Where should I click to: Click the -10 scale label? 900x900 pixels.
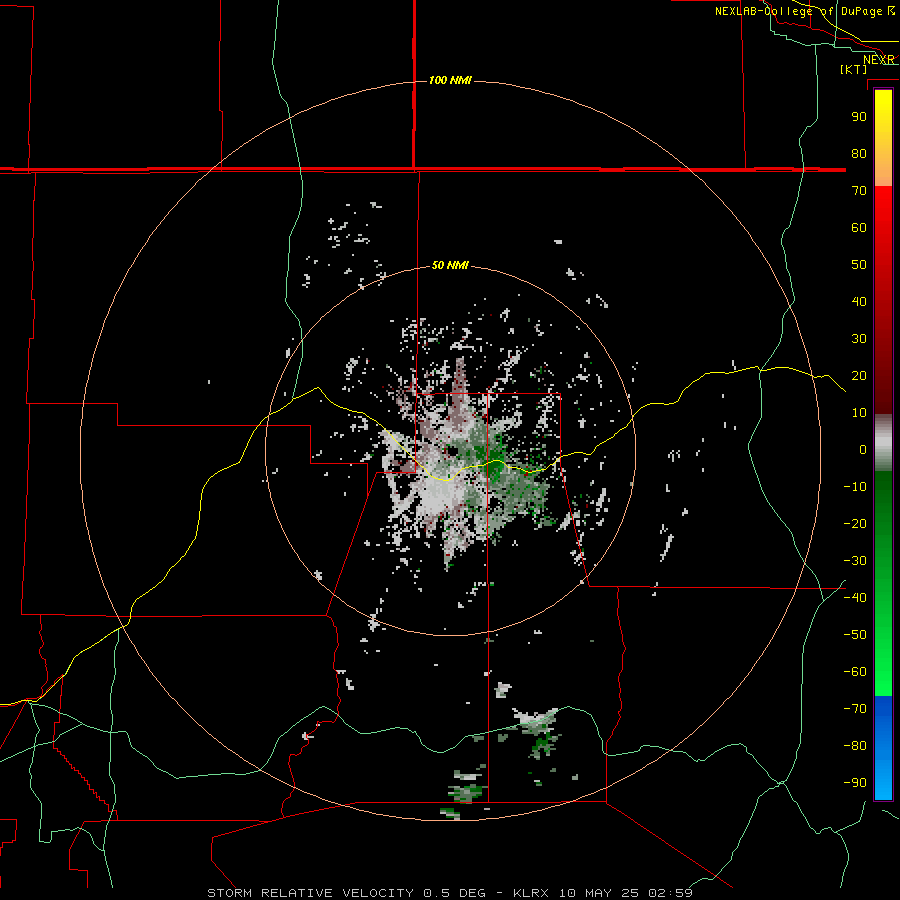point(855,487)
